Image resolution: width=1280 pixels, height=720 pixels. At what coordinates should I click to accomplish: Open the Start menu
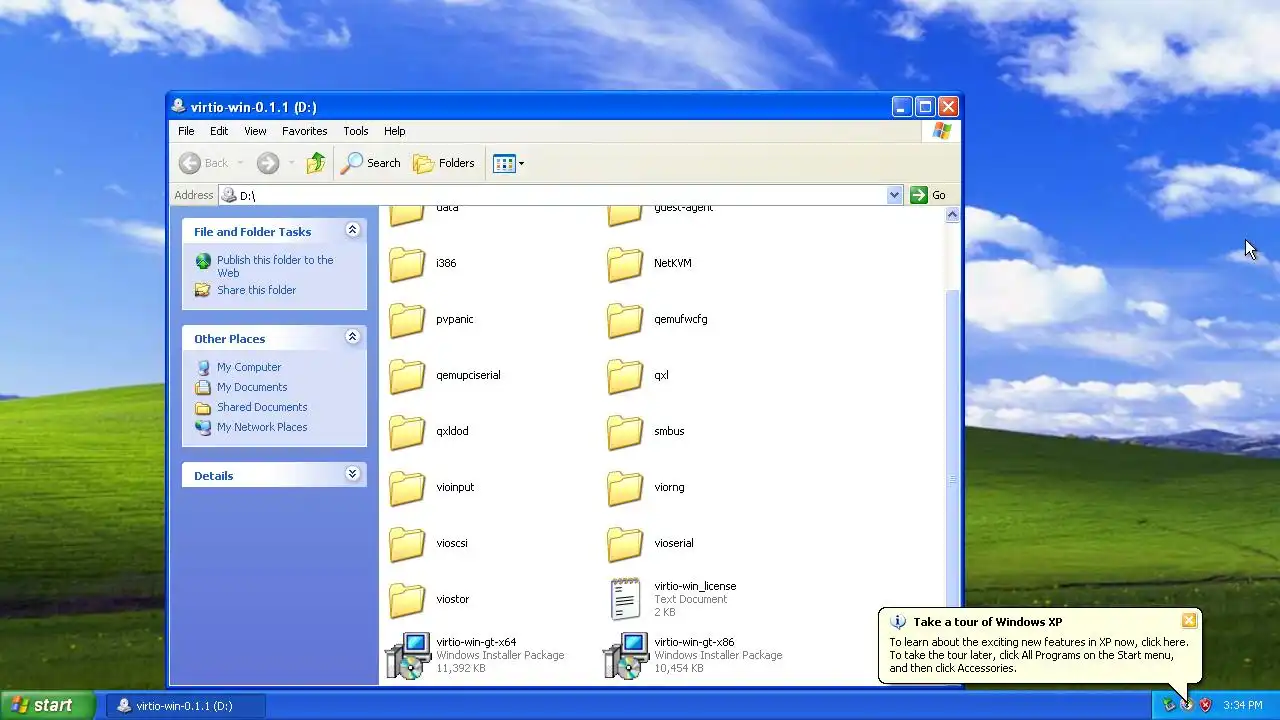click(x=47, y=705)
